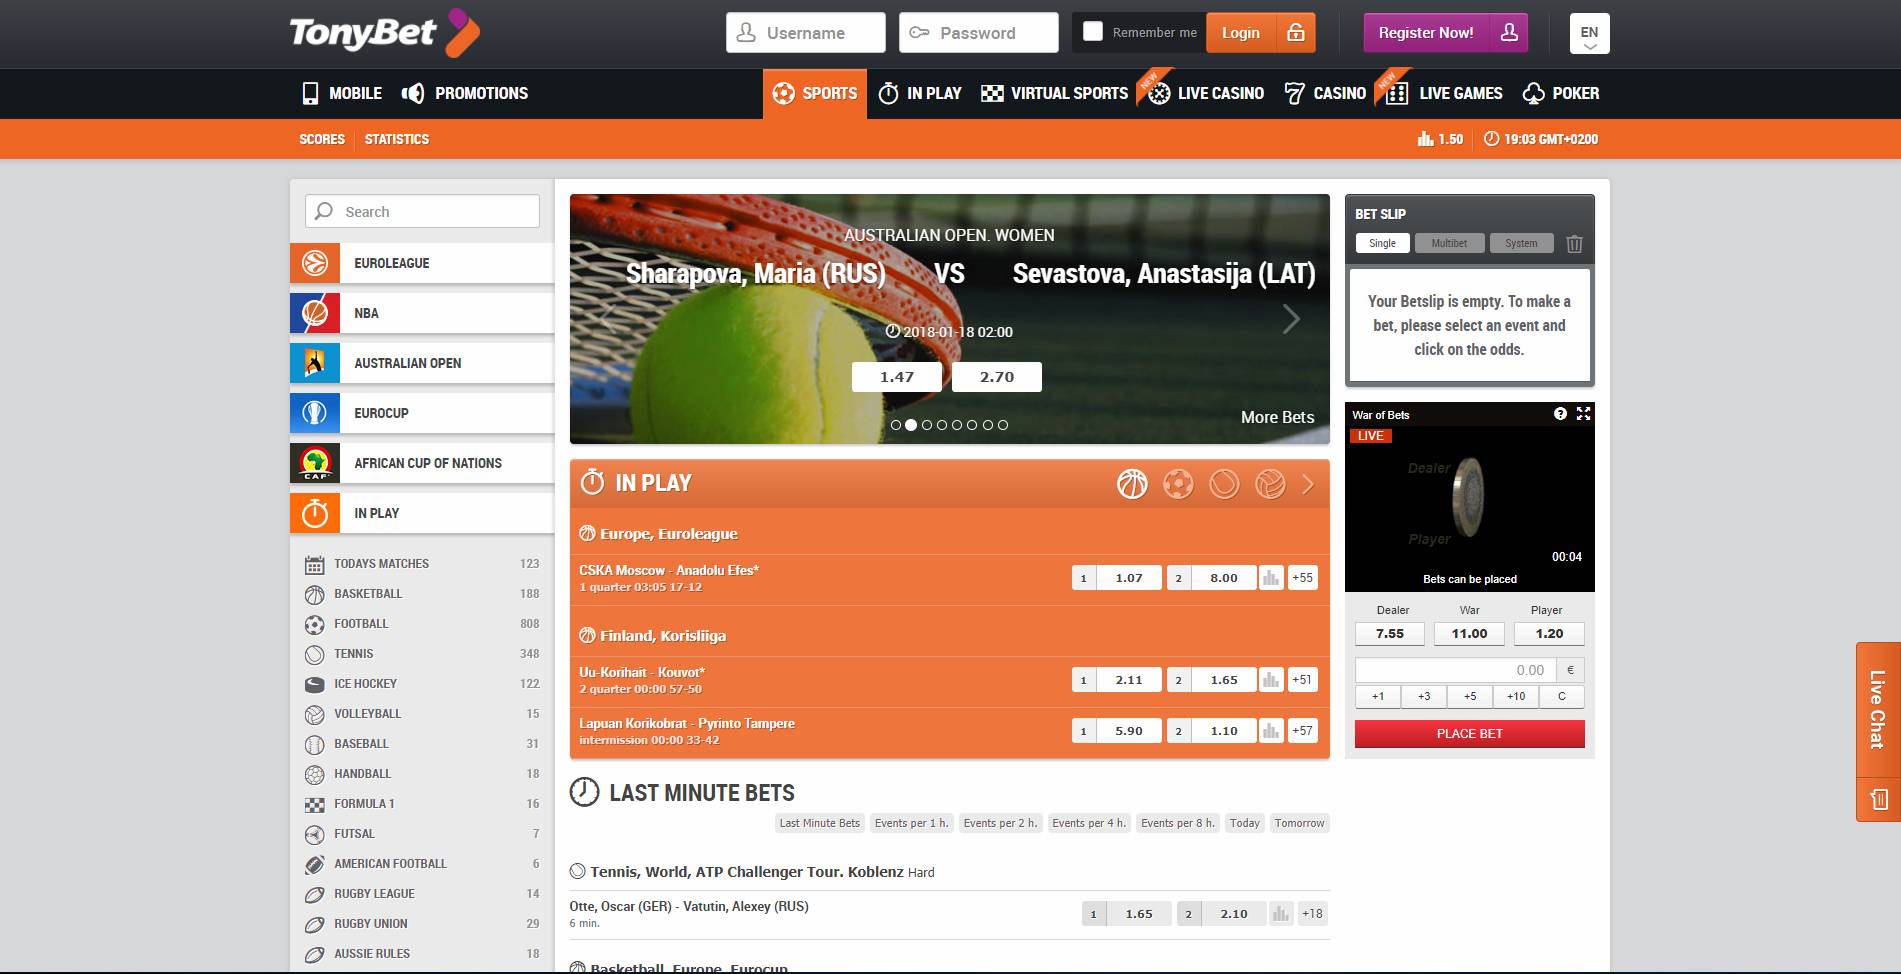
Task: Open the Casino tab
Action: pyautogui.click(x=1325, y=93)
